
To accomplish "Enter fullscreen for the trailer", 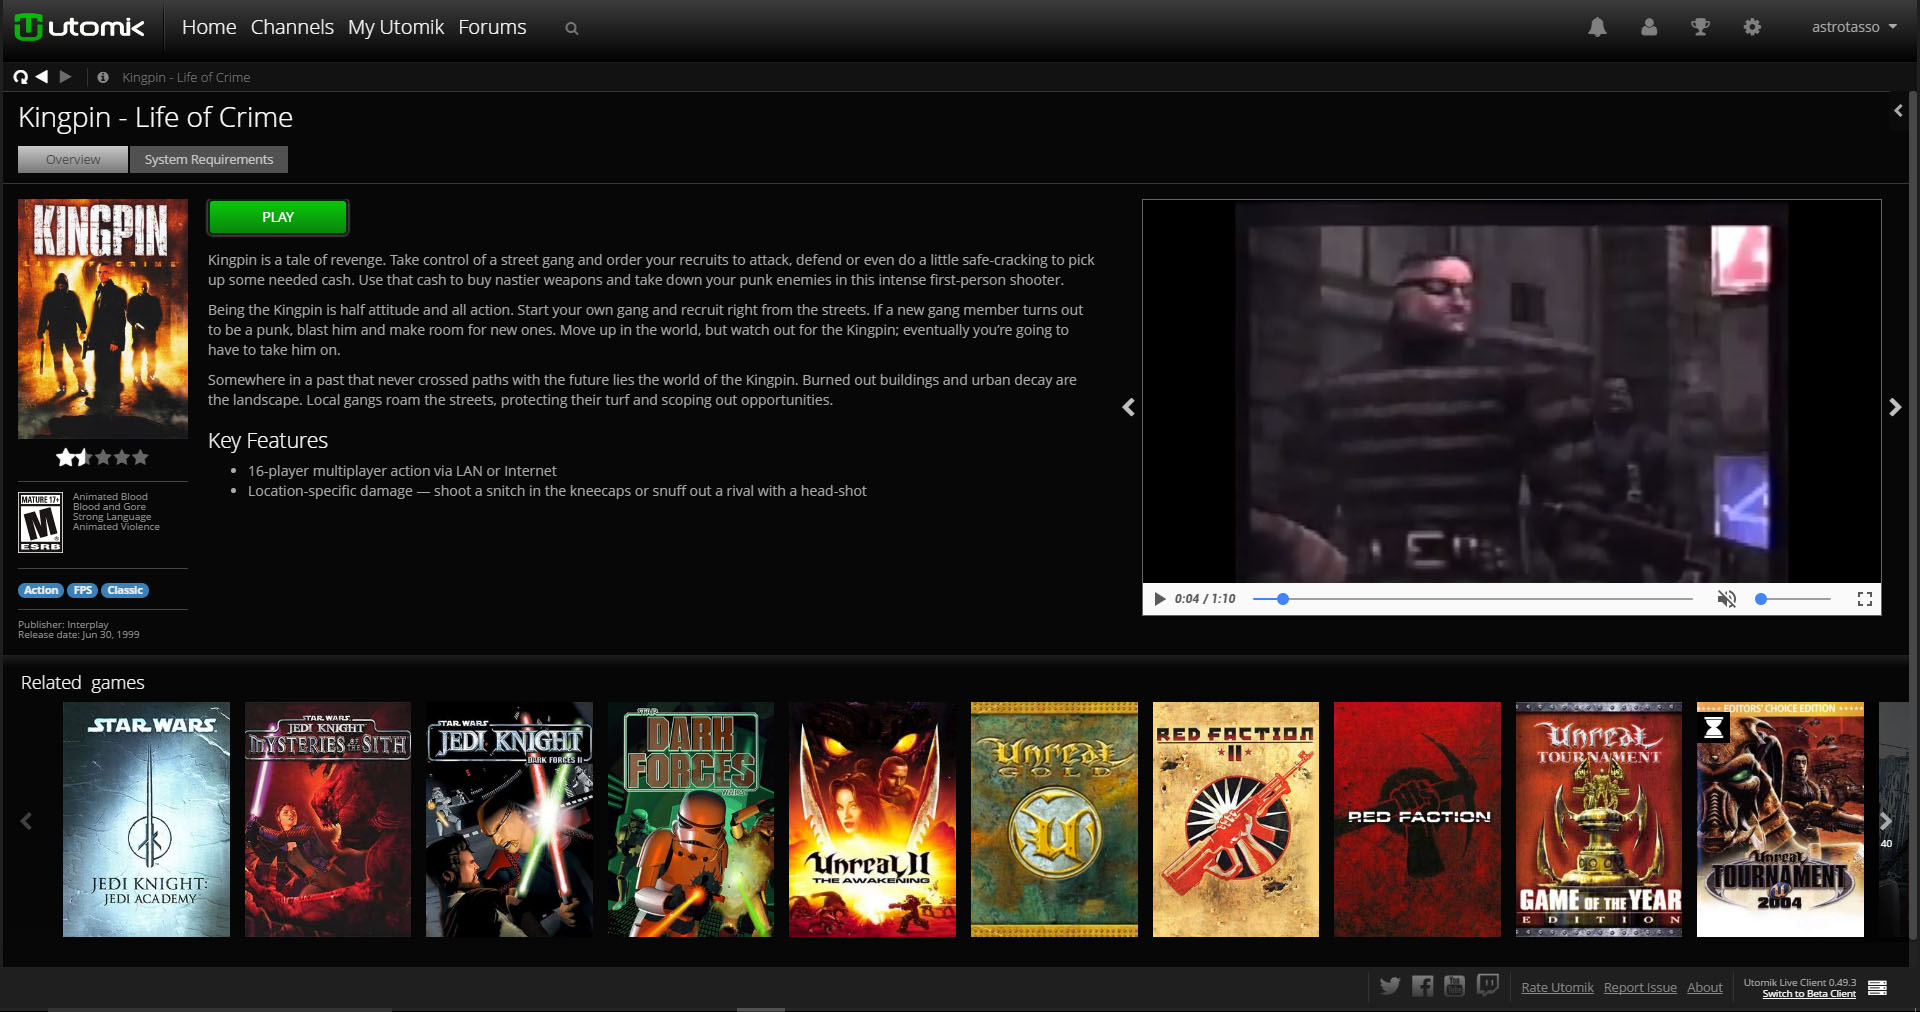I will (x=1864, y=599).
